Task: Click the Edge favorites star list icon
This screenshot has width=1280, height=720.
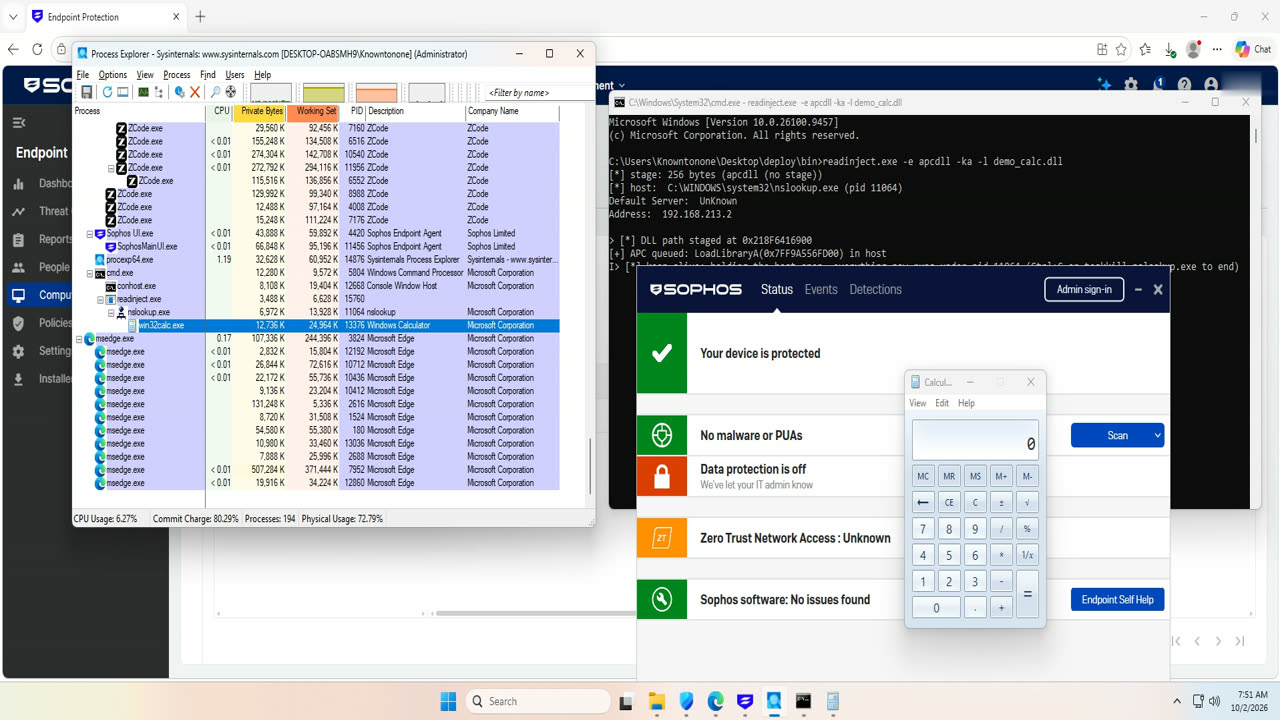Action: pyautogui.click(x=1145, y=49)
